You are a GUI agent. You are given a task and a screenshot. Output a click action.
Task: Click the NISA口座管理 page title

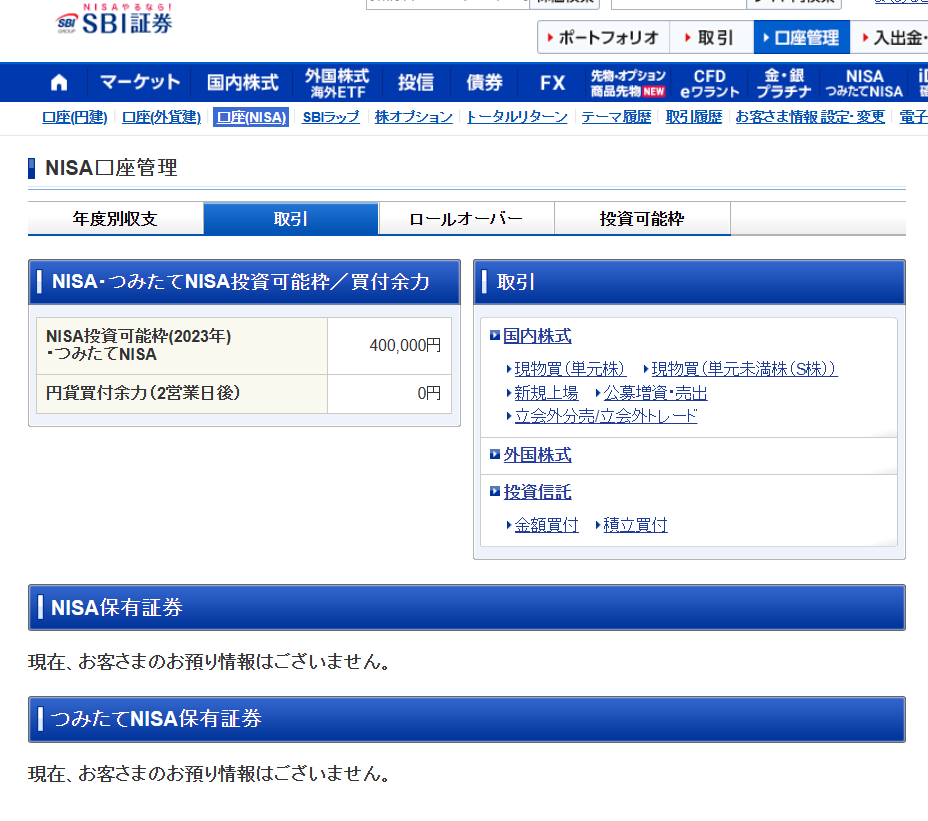111,168
